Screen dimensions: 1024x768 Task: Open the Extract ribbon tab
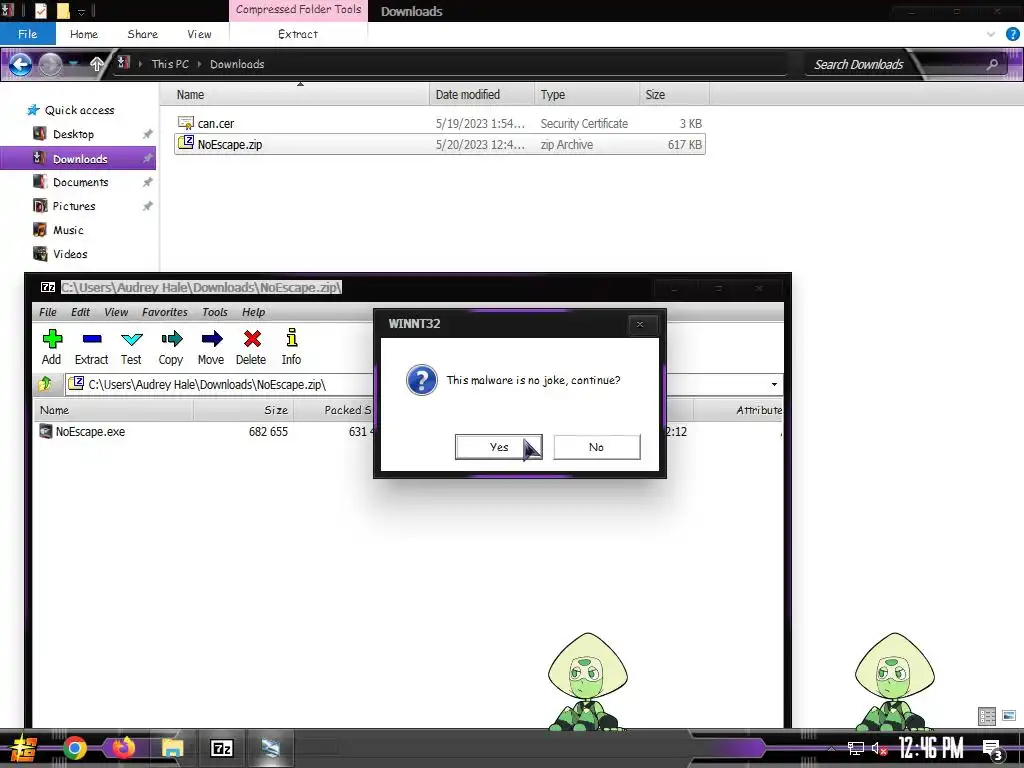[x=298, y=34]
